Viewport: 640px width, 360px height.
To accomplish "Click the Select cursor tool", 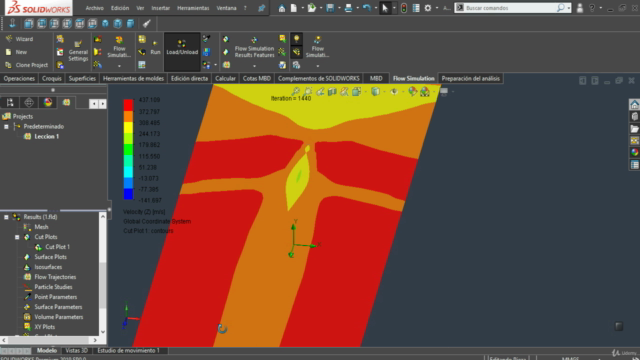I will [384, 8].
